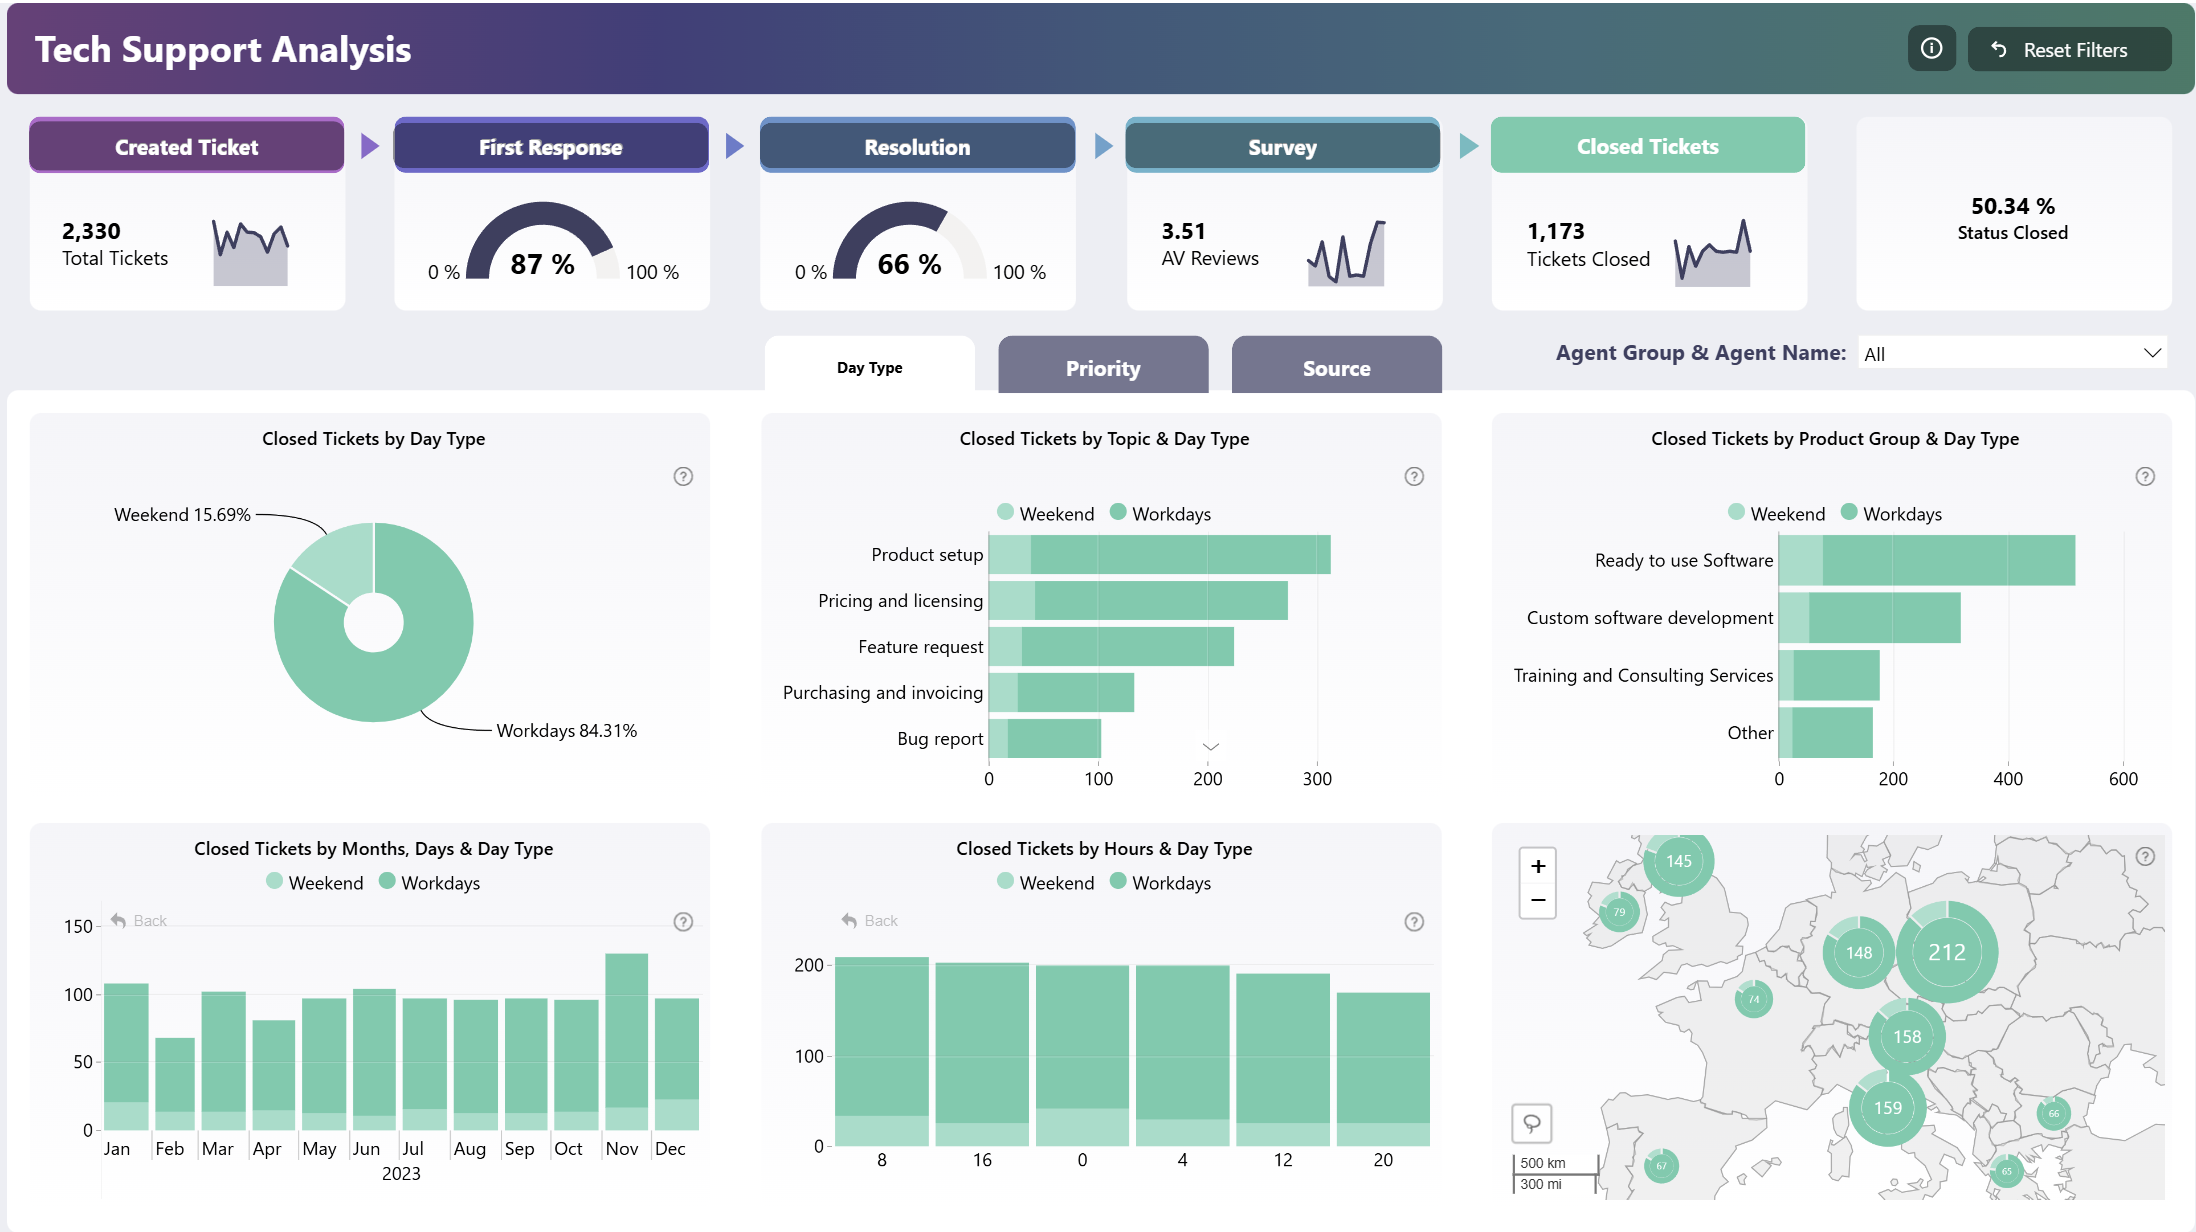Toggle Weekend legend in Months chart
2196x1232 pixels.
315,883
